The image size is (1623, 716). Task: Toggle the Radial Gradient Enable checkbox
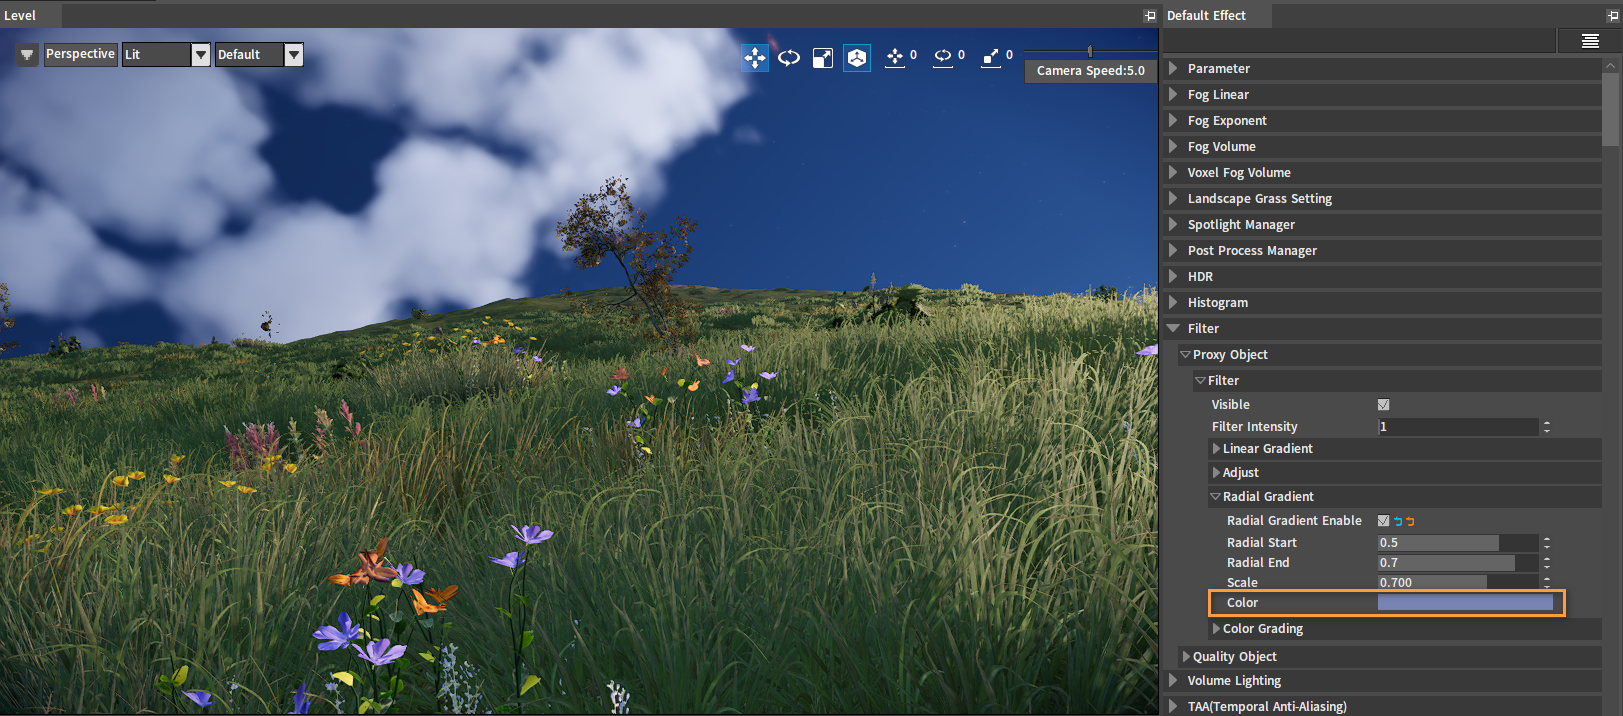click(1383, 521)
